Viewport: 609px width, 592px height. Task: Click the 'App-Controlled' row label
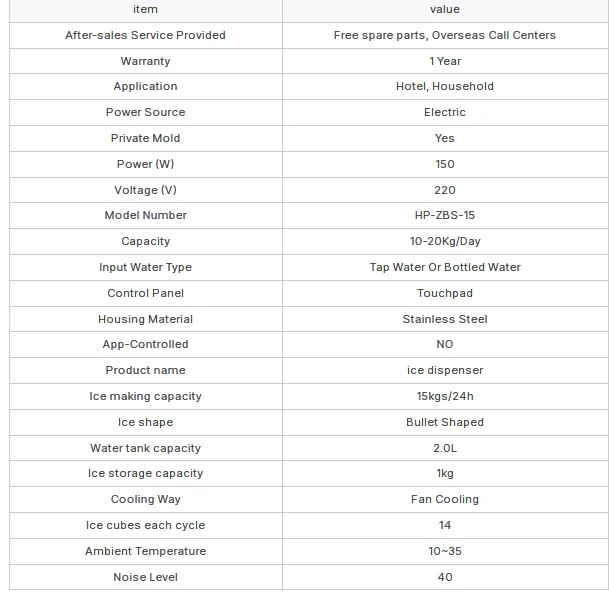pos(145,344)
